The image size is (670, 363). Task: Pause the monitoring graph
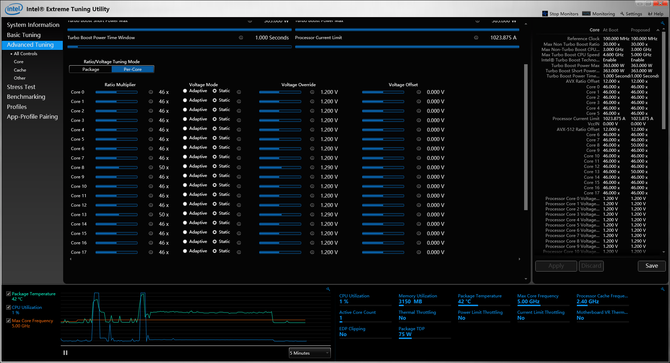(65, 353)
